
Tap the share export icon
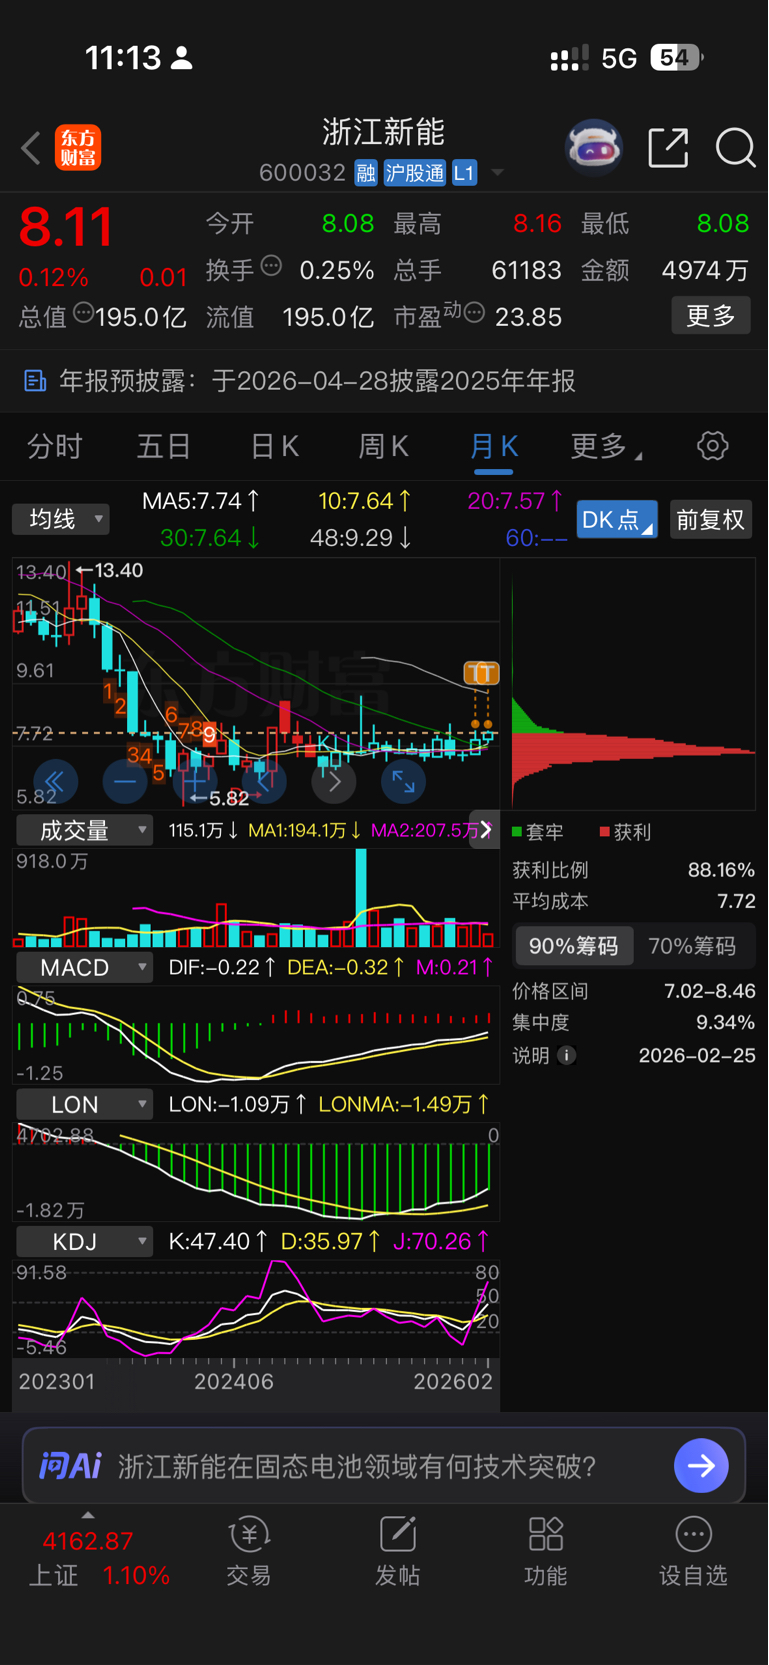tap(668, 148)
